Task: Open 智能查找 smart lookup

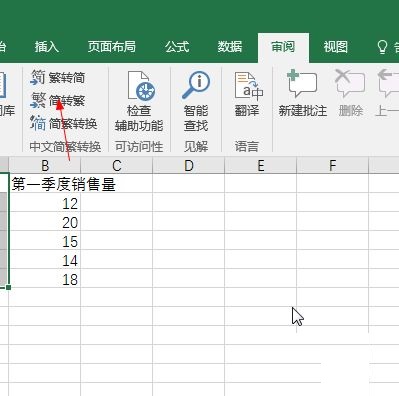Action: (x=196, y=101)
